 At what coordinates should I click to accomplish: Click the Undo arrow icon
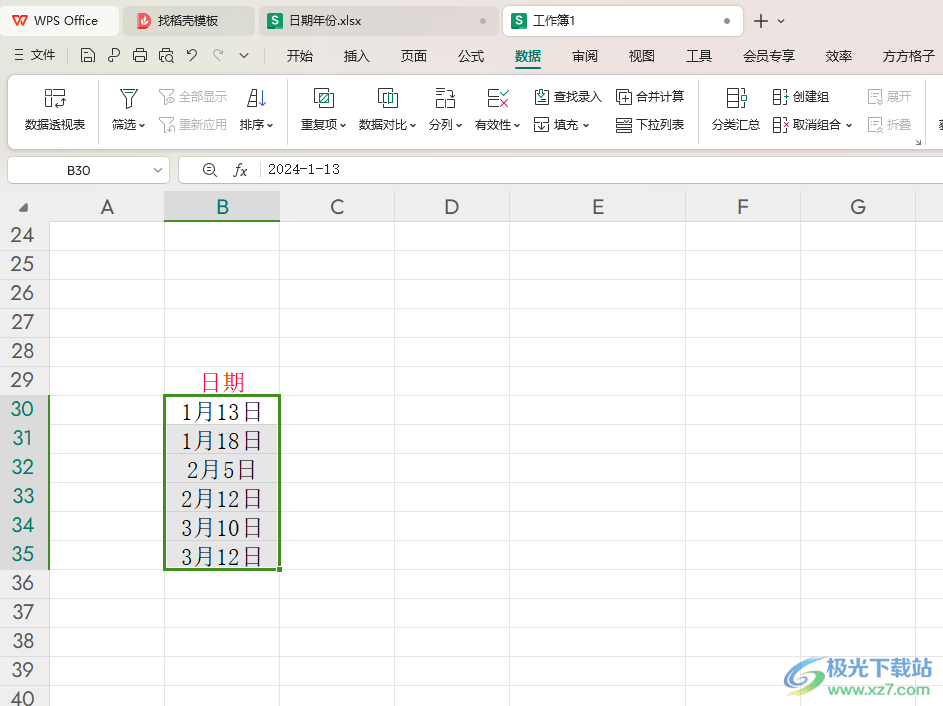(192, 55)
